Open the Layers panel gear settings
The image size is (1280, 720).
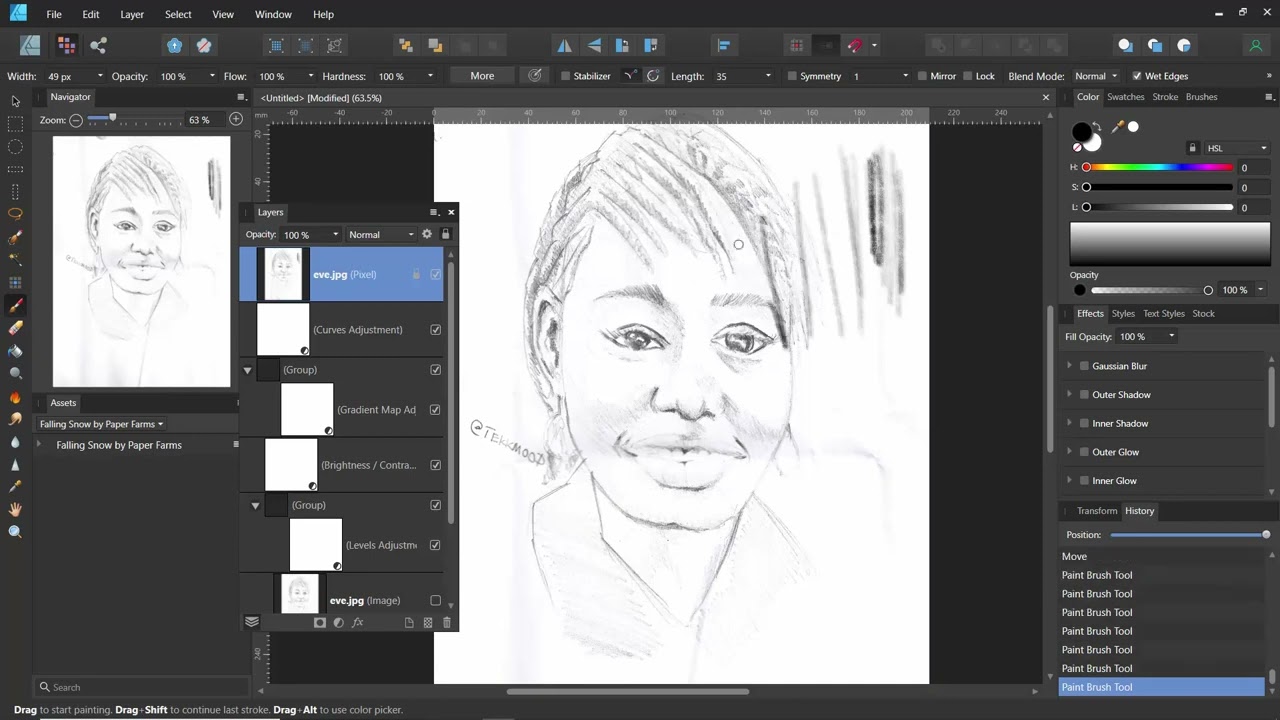click(427, 234)
